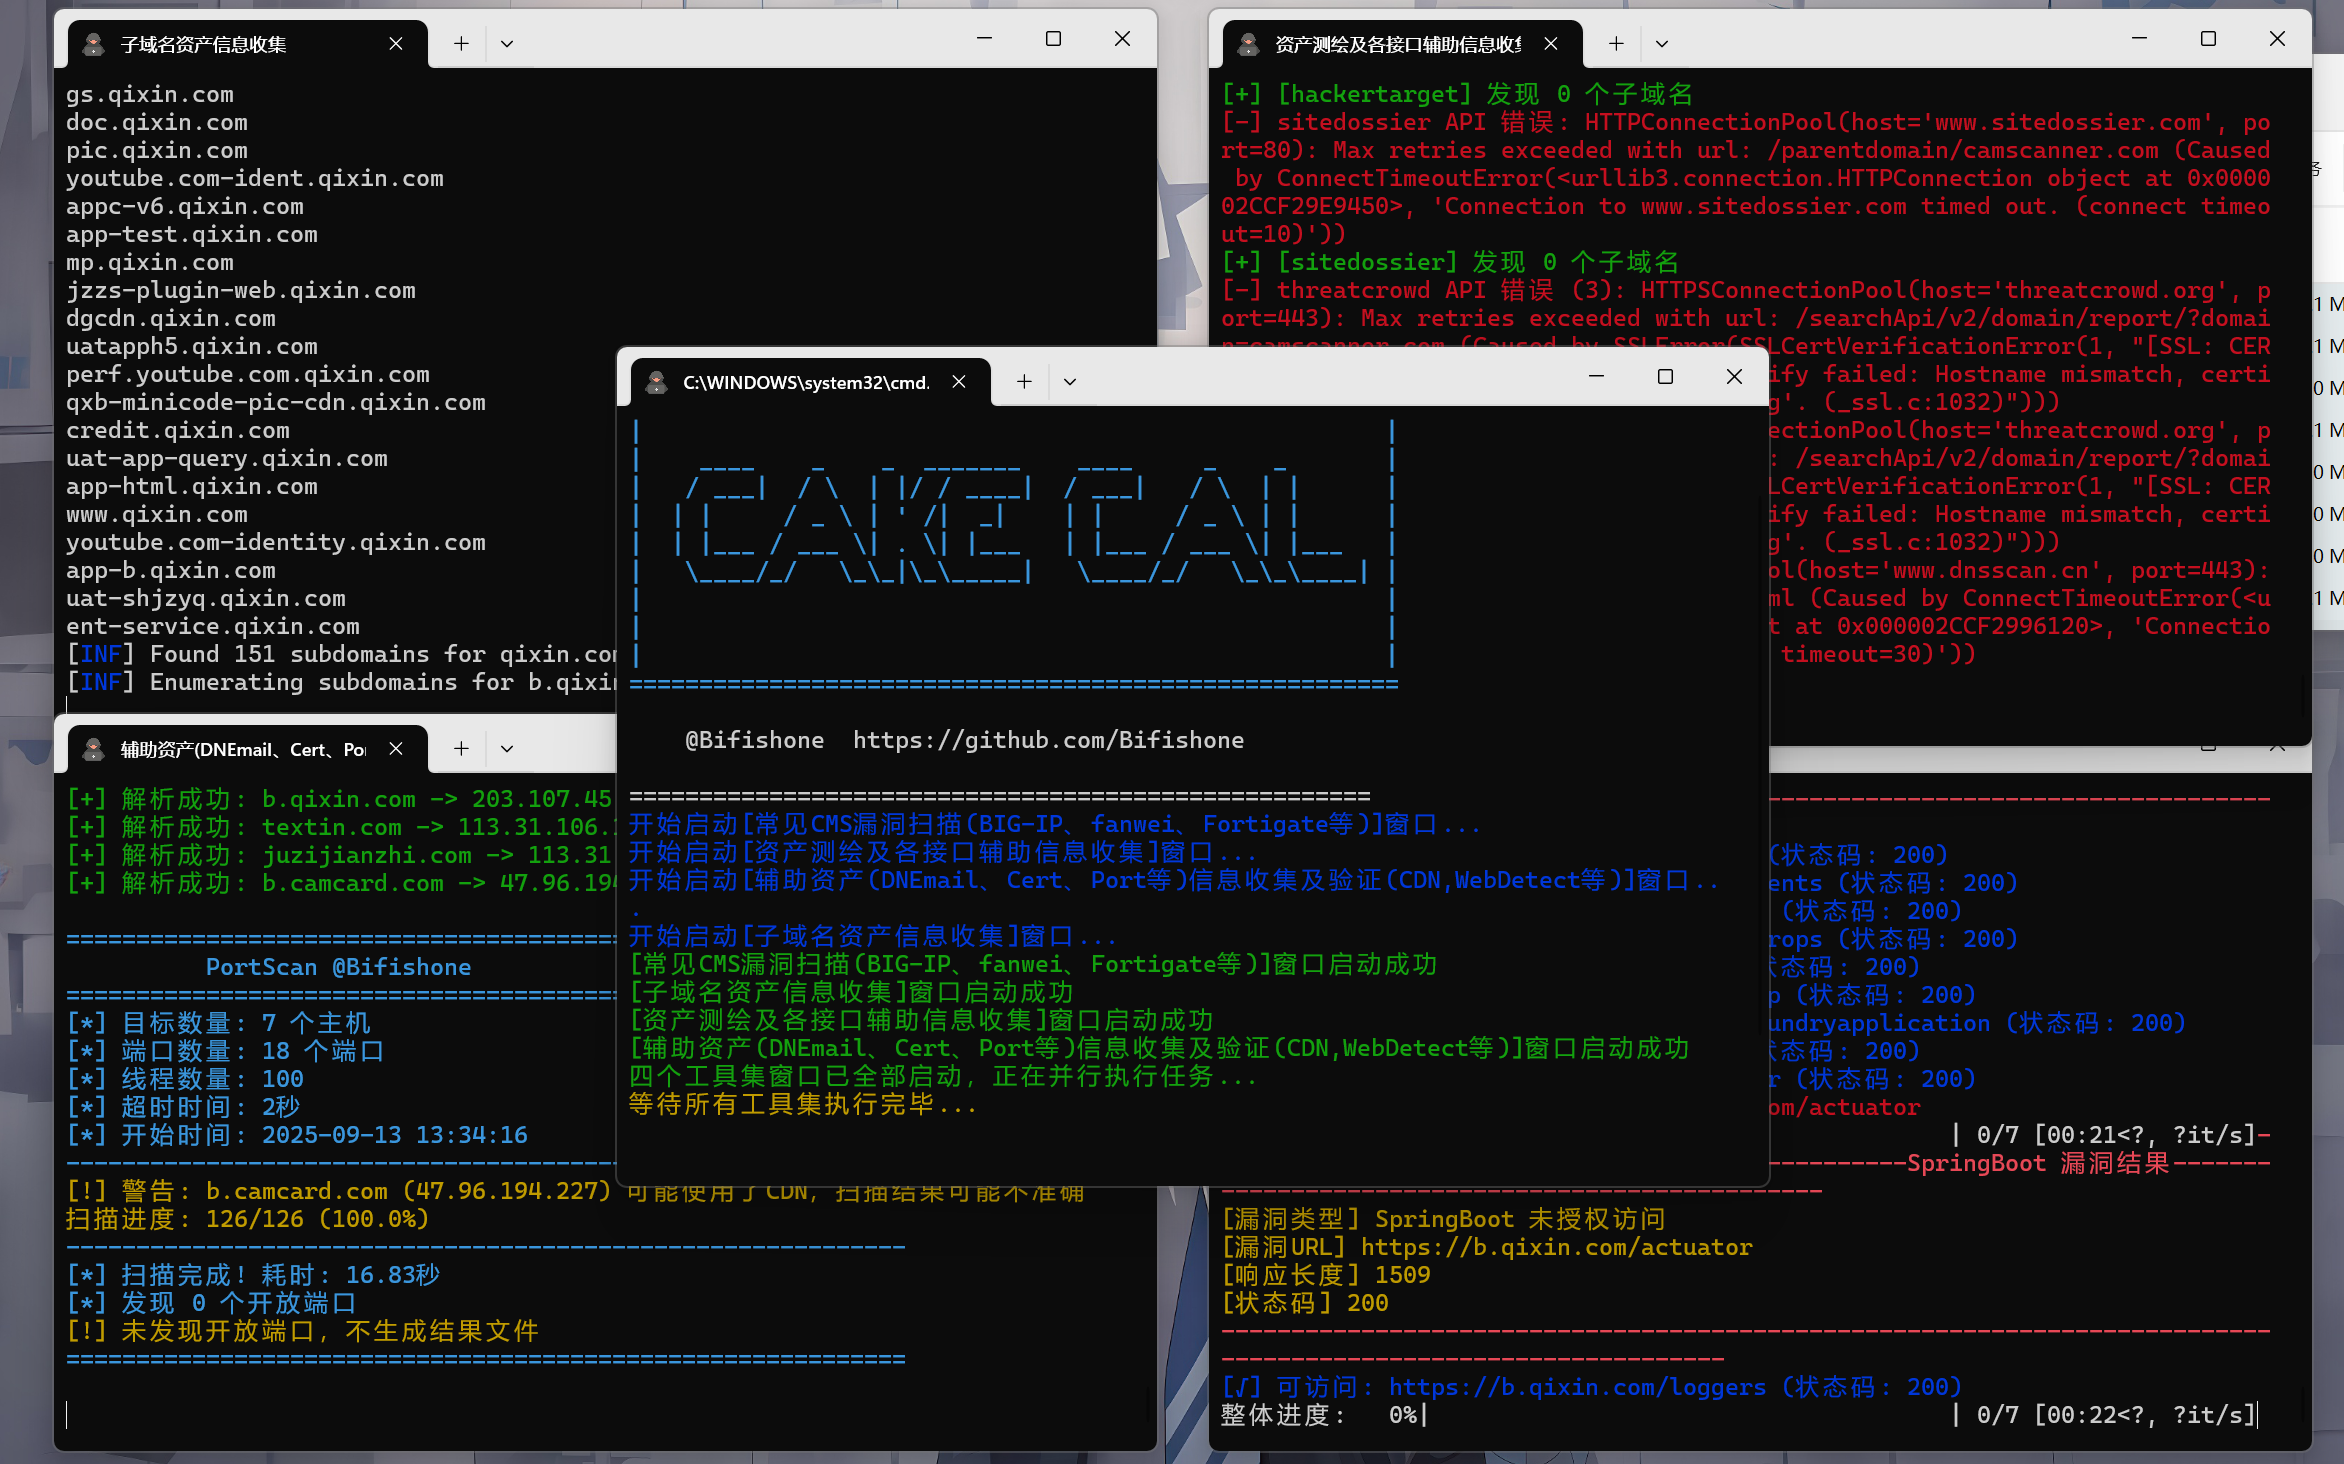Maximize the cmd window
The height and width of the screenshot is (1464, 2344).
[x=1665, y=376]
